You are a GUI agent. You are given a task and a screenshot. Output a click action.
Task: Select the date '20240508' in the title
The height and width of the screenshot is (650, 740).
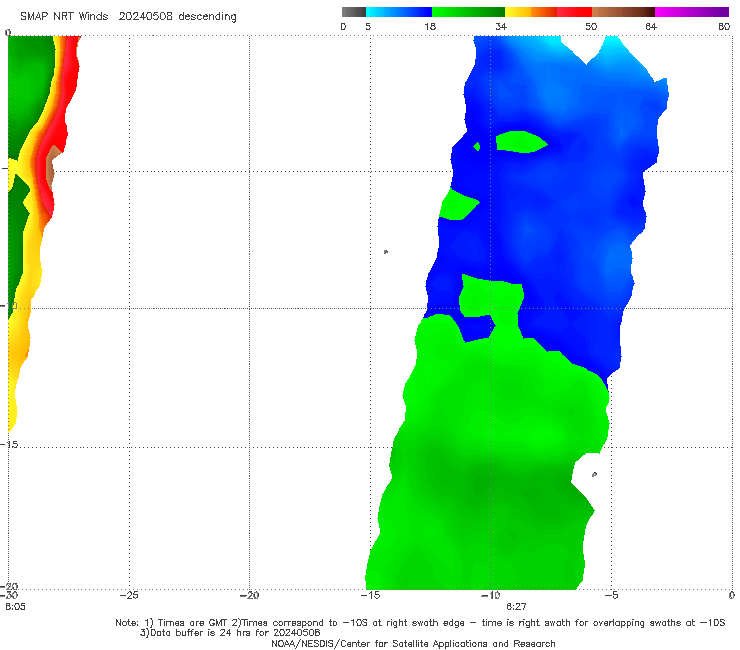point(145,17)
